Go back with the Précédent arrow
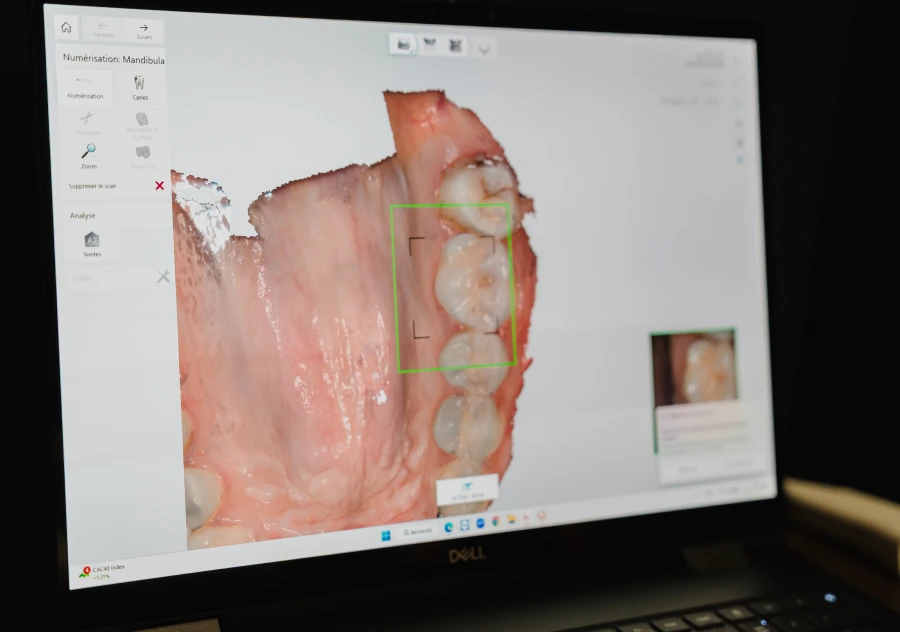The width and height of the screenshot is (900, 632). pyautogui.click(x=102, y=30)
